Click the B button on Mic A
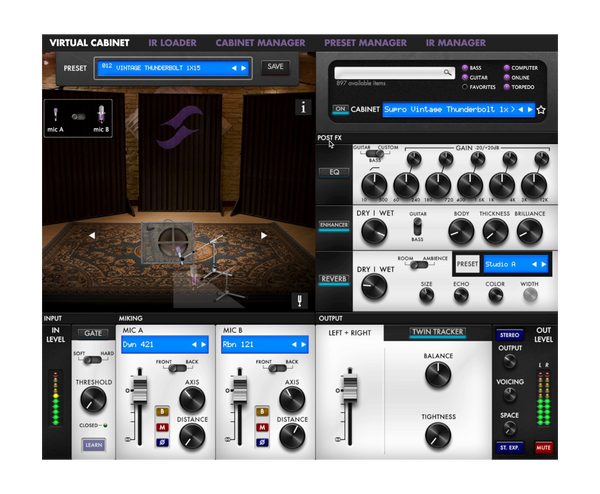Image resolution: width=600 pixels, height=494 pixels. tap(161, 411)
